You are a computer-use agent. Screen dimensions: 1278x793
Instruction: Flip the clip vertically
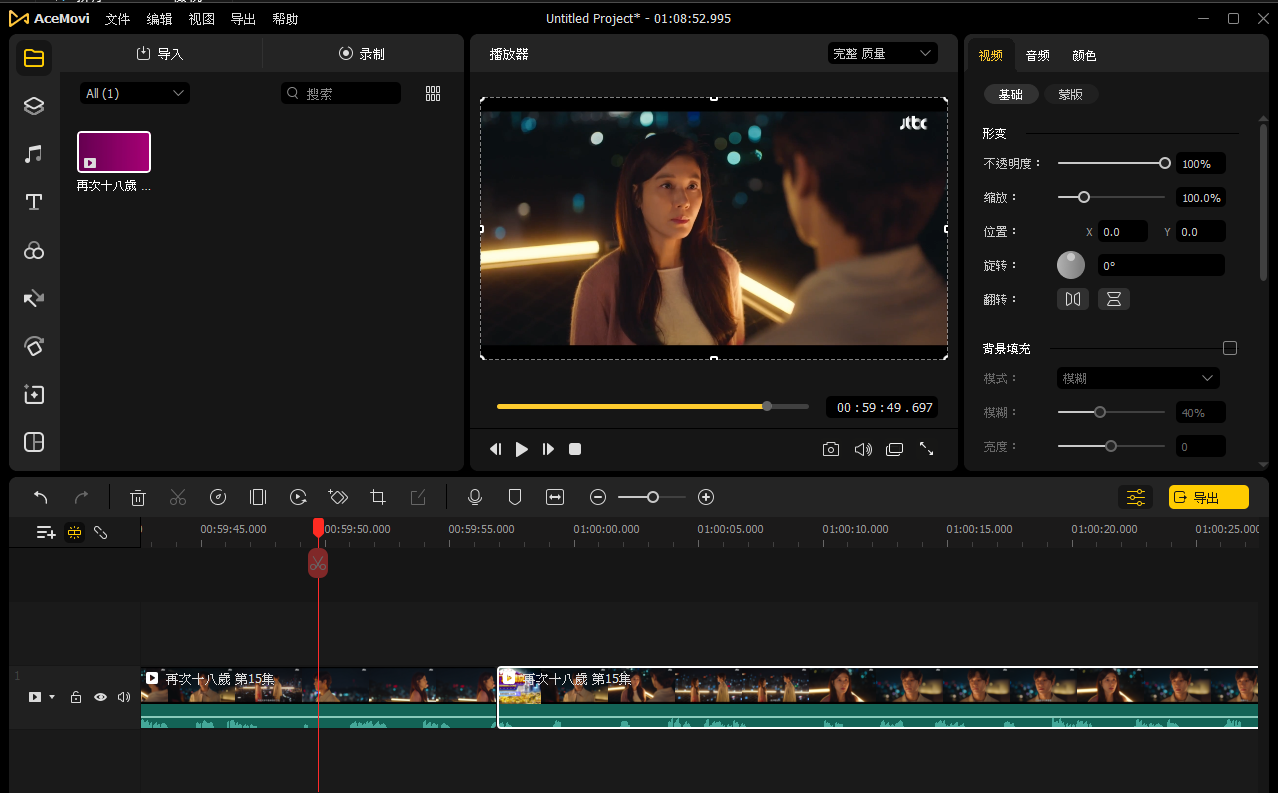(1114, 299)
